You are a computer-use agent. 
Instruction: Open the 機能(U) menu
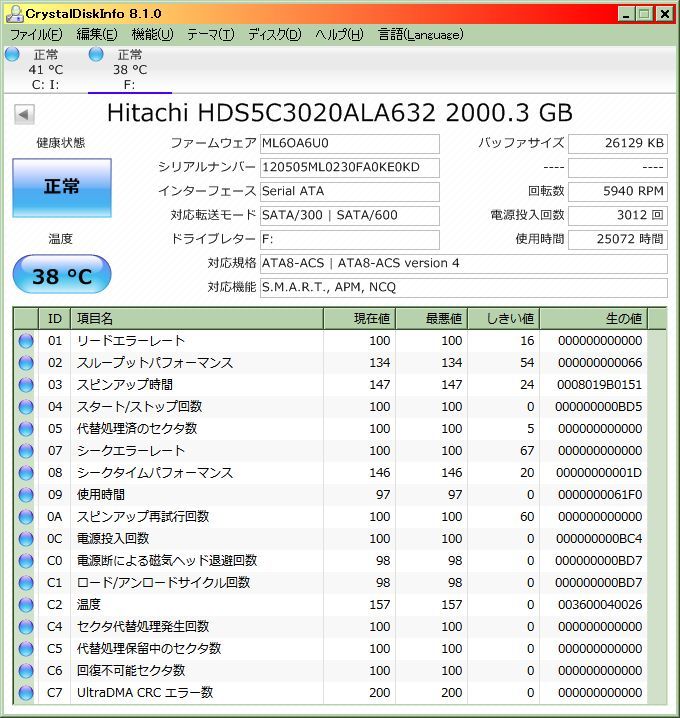tap(152, 34)
